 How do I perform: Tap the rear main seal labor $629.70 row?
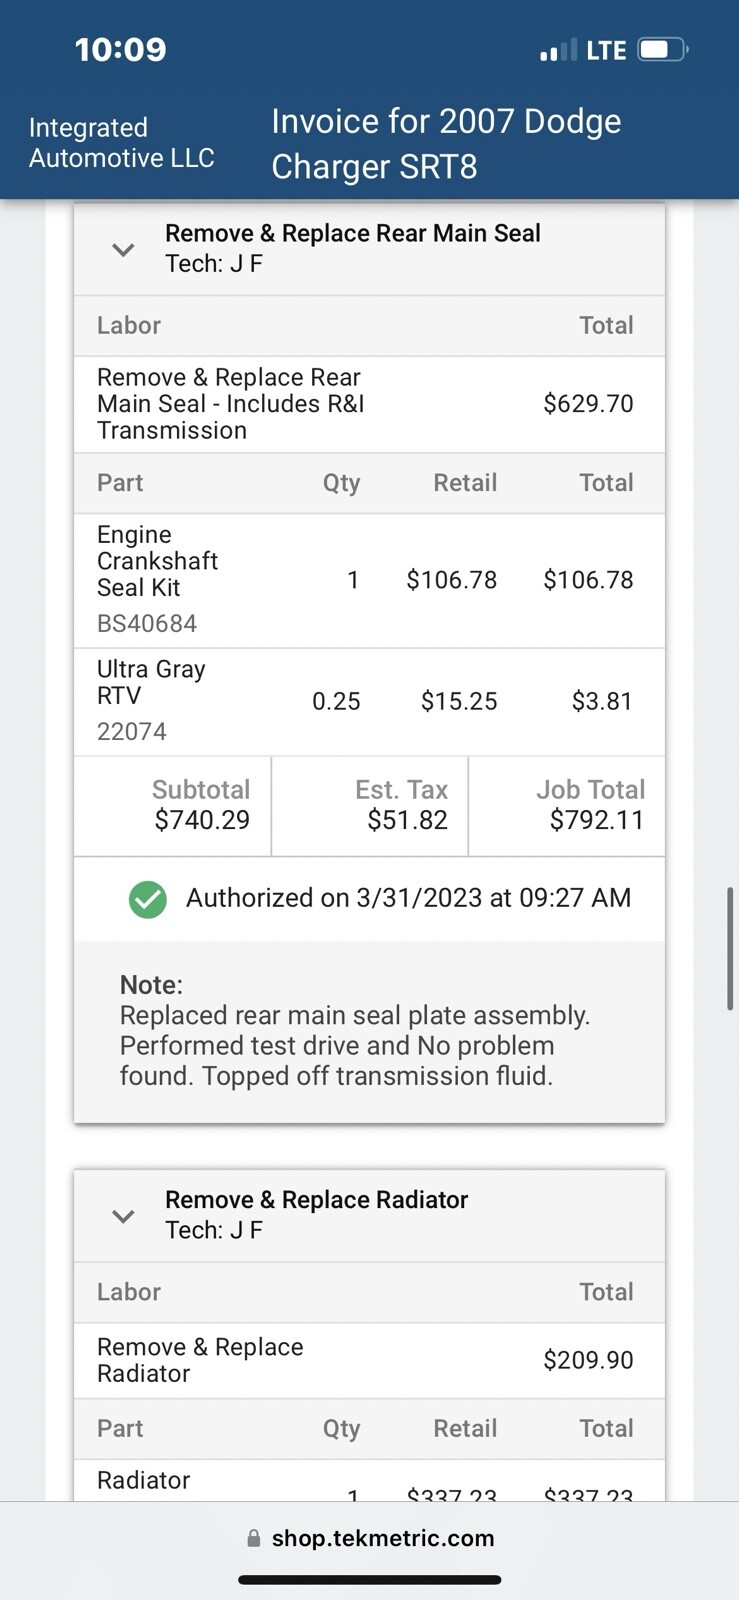[369, 404]
